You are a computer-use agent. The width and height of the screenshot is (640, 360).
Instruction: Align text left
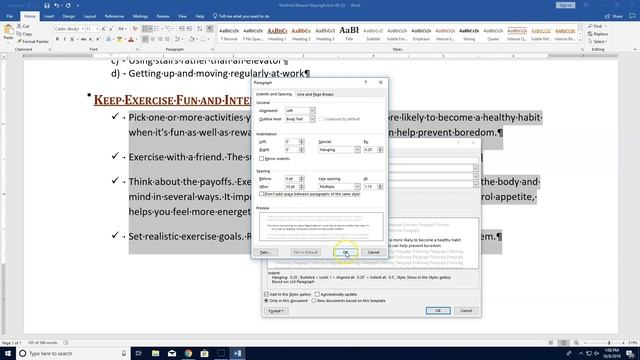(145, 39)
